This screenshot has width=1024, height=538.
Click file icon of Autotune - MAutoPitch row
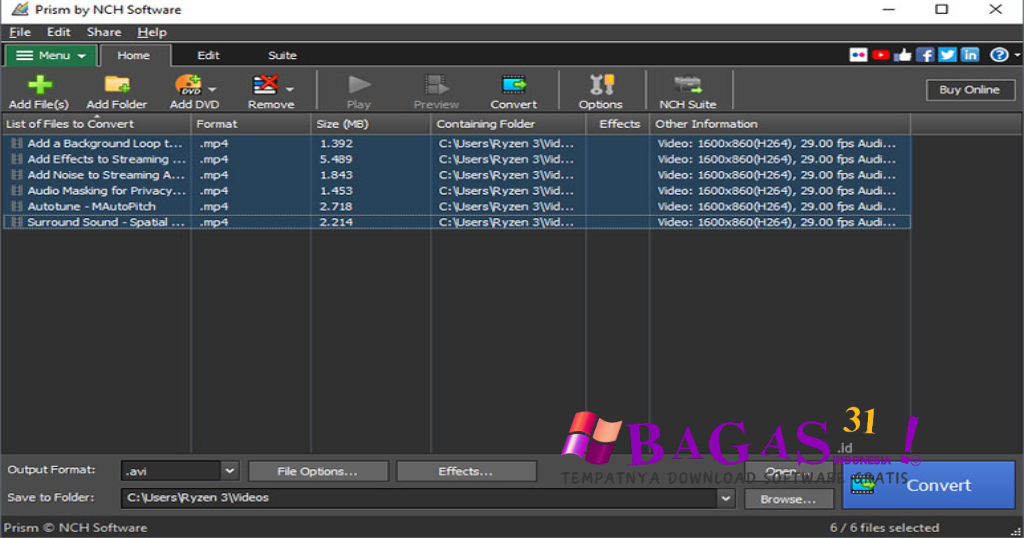[17, 206]
